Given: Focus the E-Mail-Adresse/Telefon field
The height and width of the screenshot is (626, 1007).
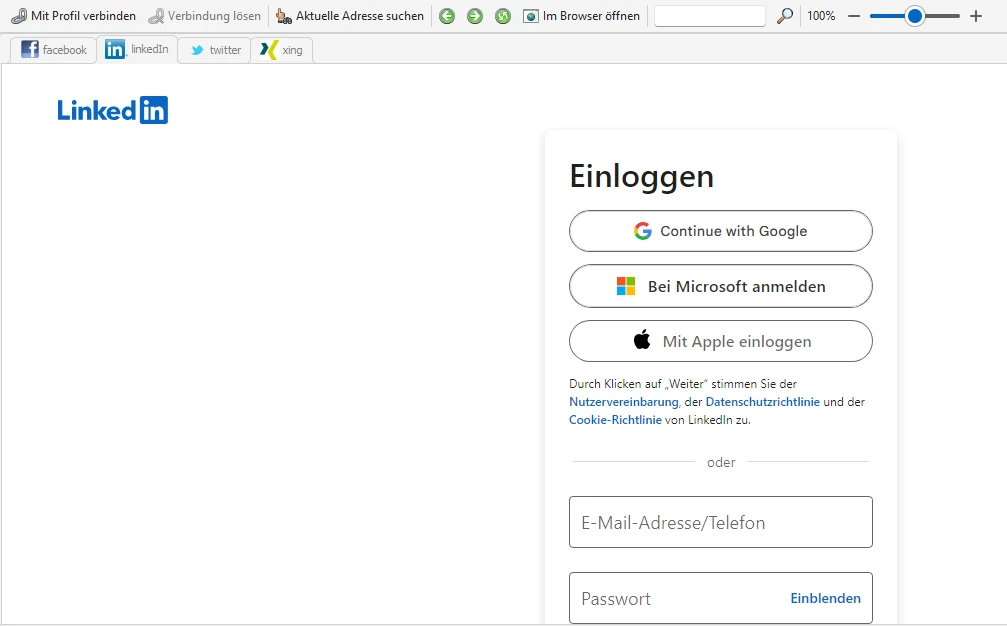Looking at the screenshot, I should [721, 522].
